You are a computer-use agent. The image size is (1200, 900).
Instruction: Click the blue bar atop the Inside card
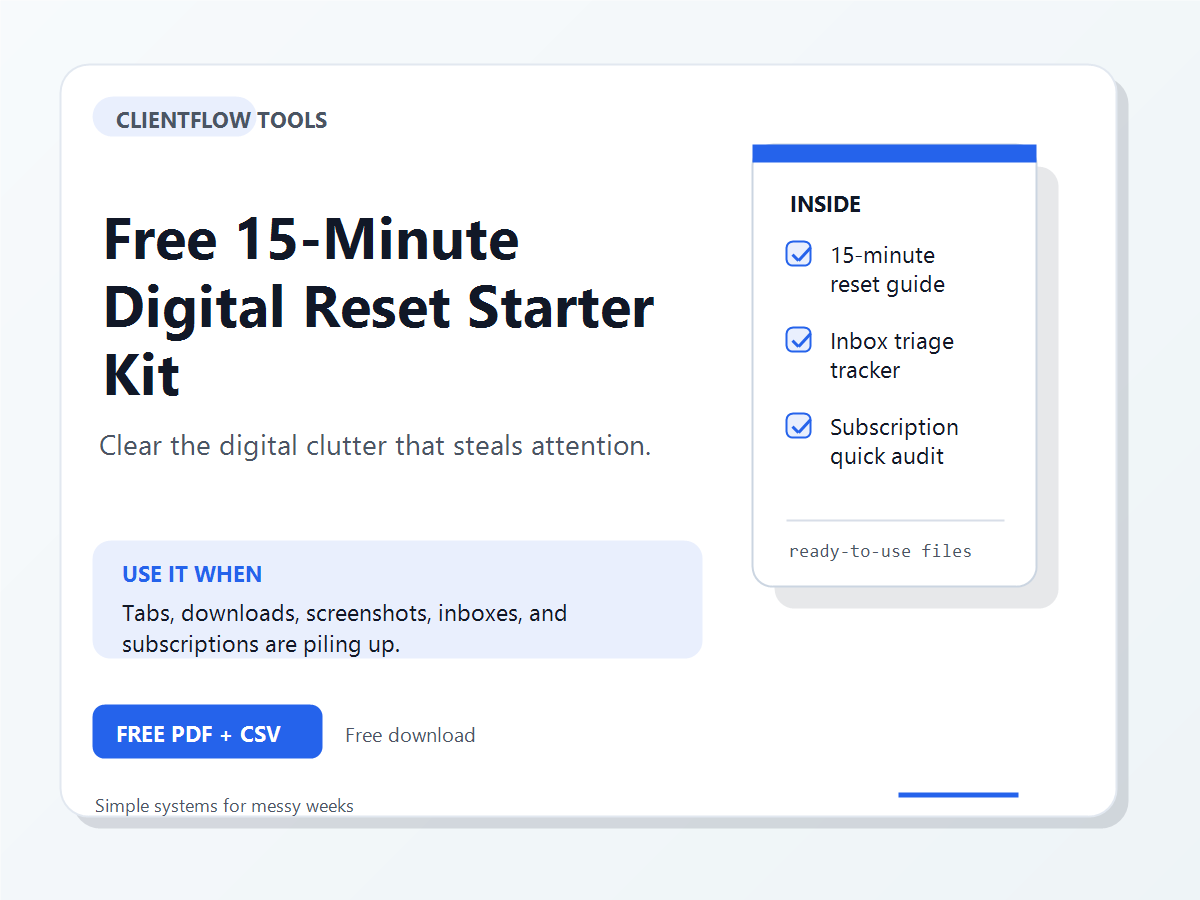894,153
